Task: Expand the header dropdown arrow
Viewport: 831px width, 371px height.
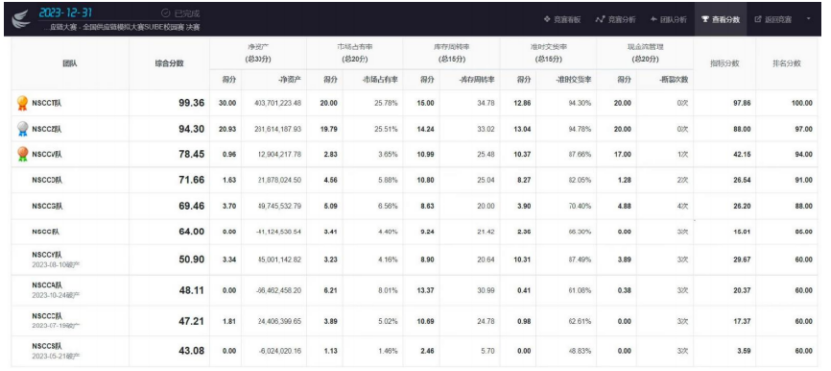Action: (809, 19)
